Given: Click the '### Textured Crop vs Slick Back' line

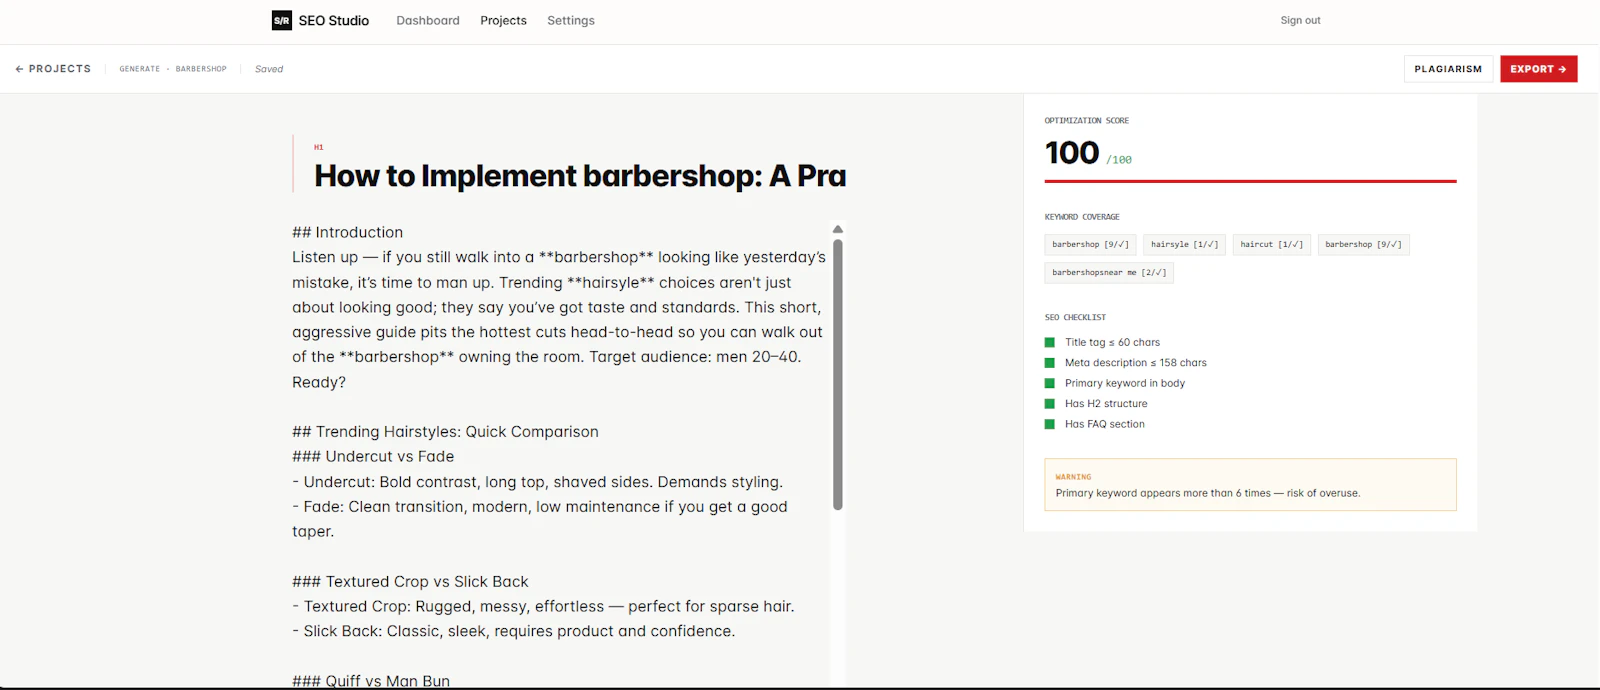Looking at the screenshot, I should [410, 581].
